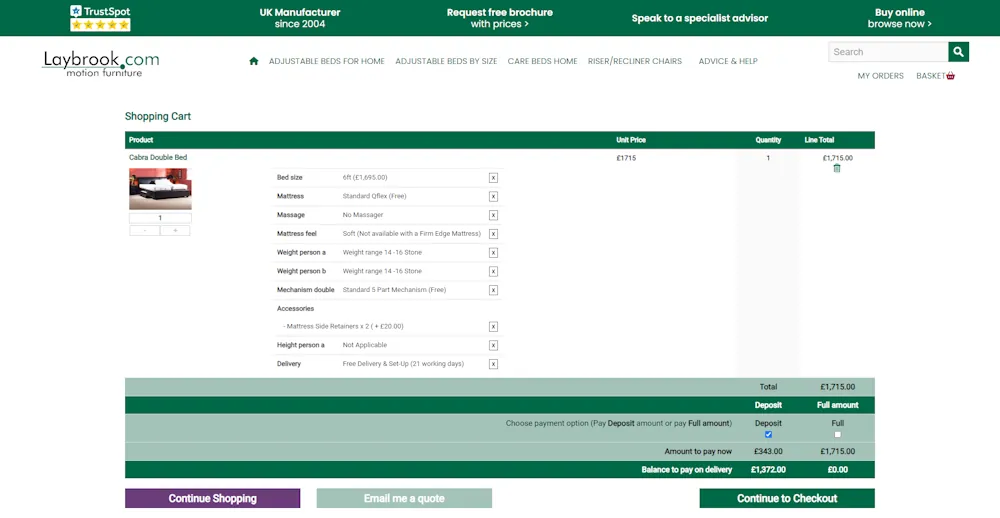Click the £1,372.00 balance on delivery
Image resolution: width=1000 pixels, height=518 pixels.
(768, 470)
